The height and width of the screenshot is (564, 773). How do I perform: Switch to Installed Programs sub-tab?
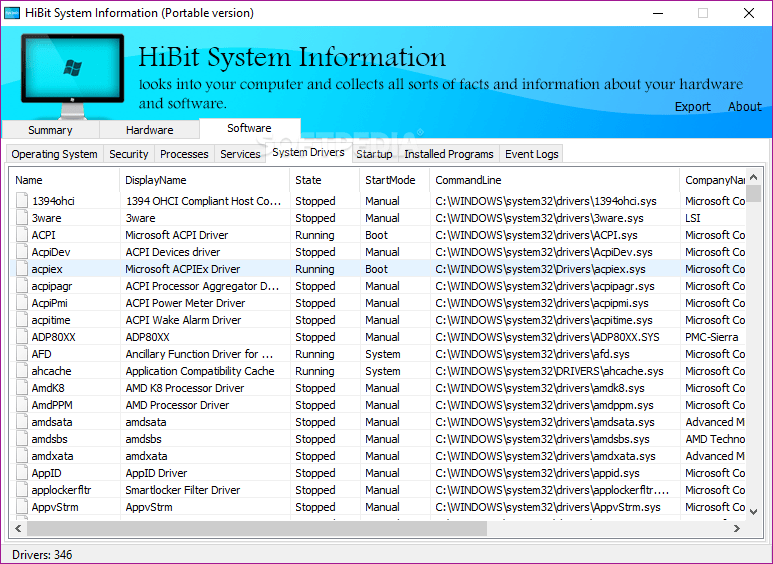pos(449,154)
